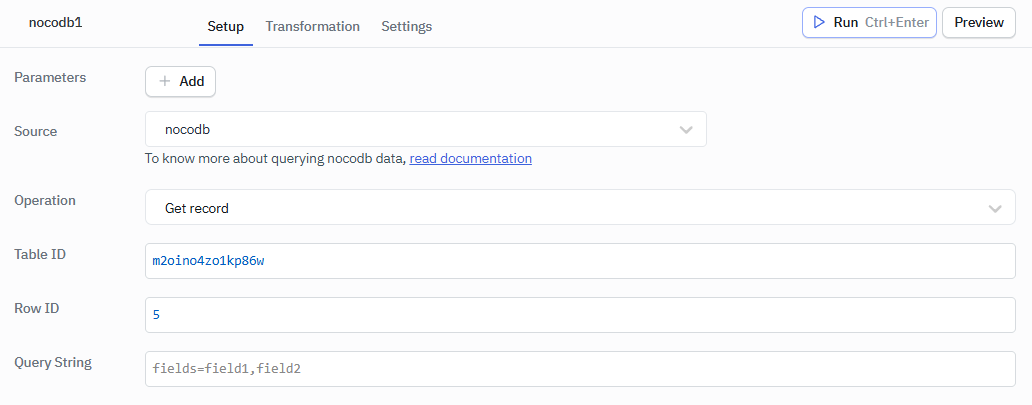Run the query with the Run button

[x=868, y=22]
